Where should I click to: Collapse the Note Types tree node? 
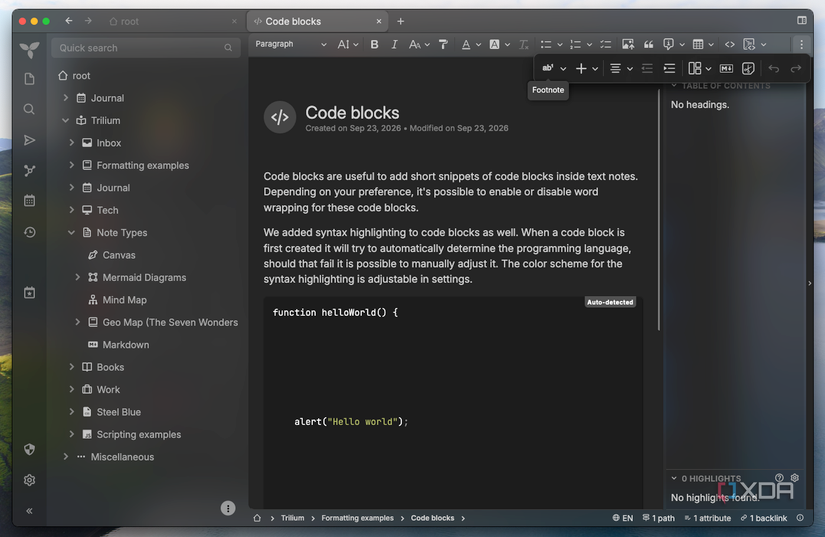tap(72, 232)
